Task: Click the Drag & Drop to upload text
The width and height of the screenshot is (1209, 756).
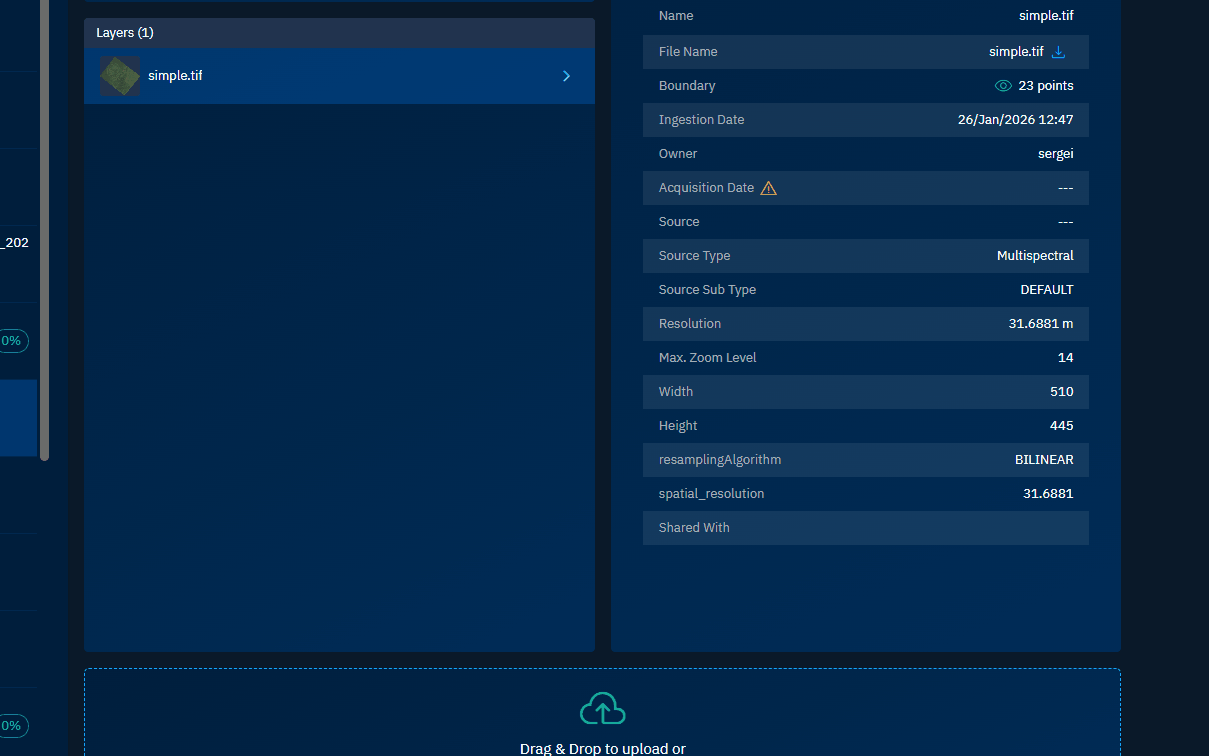Action: tap(602, 748)
